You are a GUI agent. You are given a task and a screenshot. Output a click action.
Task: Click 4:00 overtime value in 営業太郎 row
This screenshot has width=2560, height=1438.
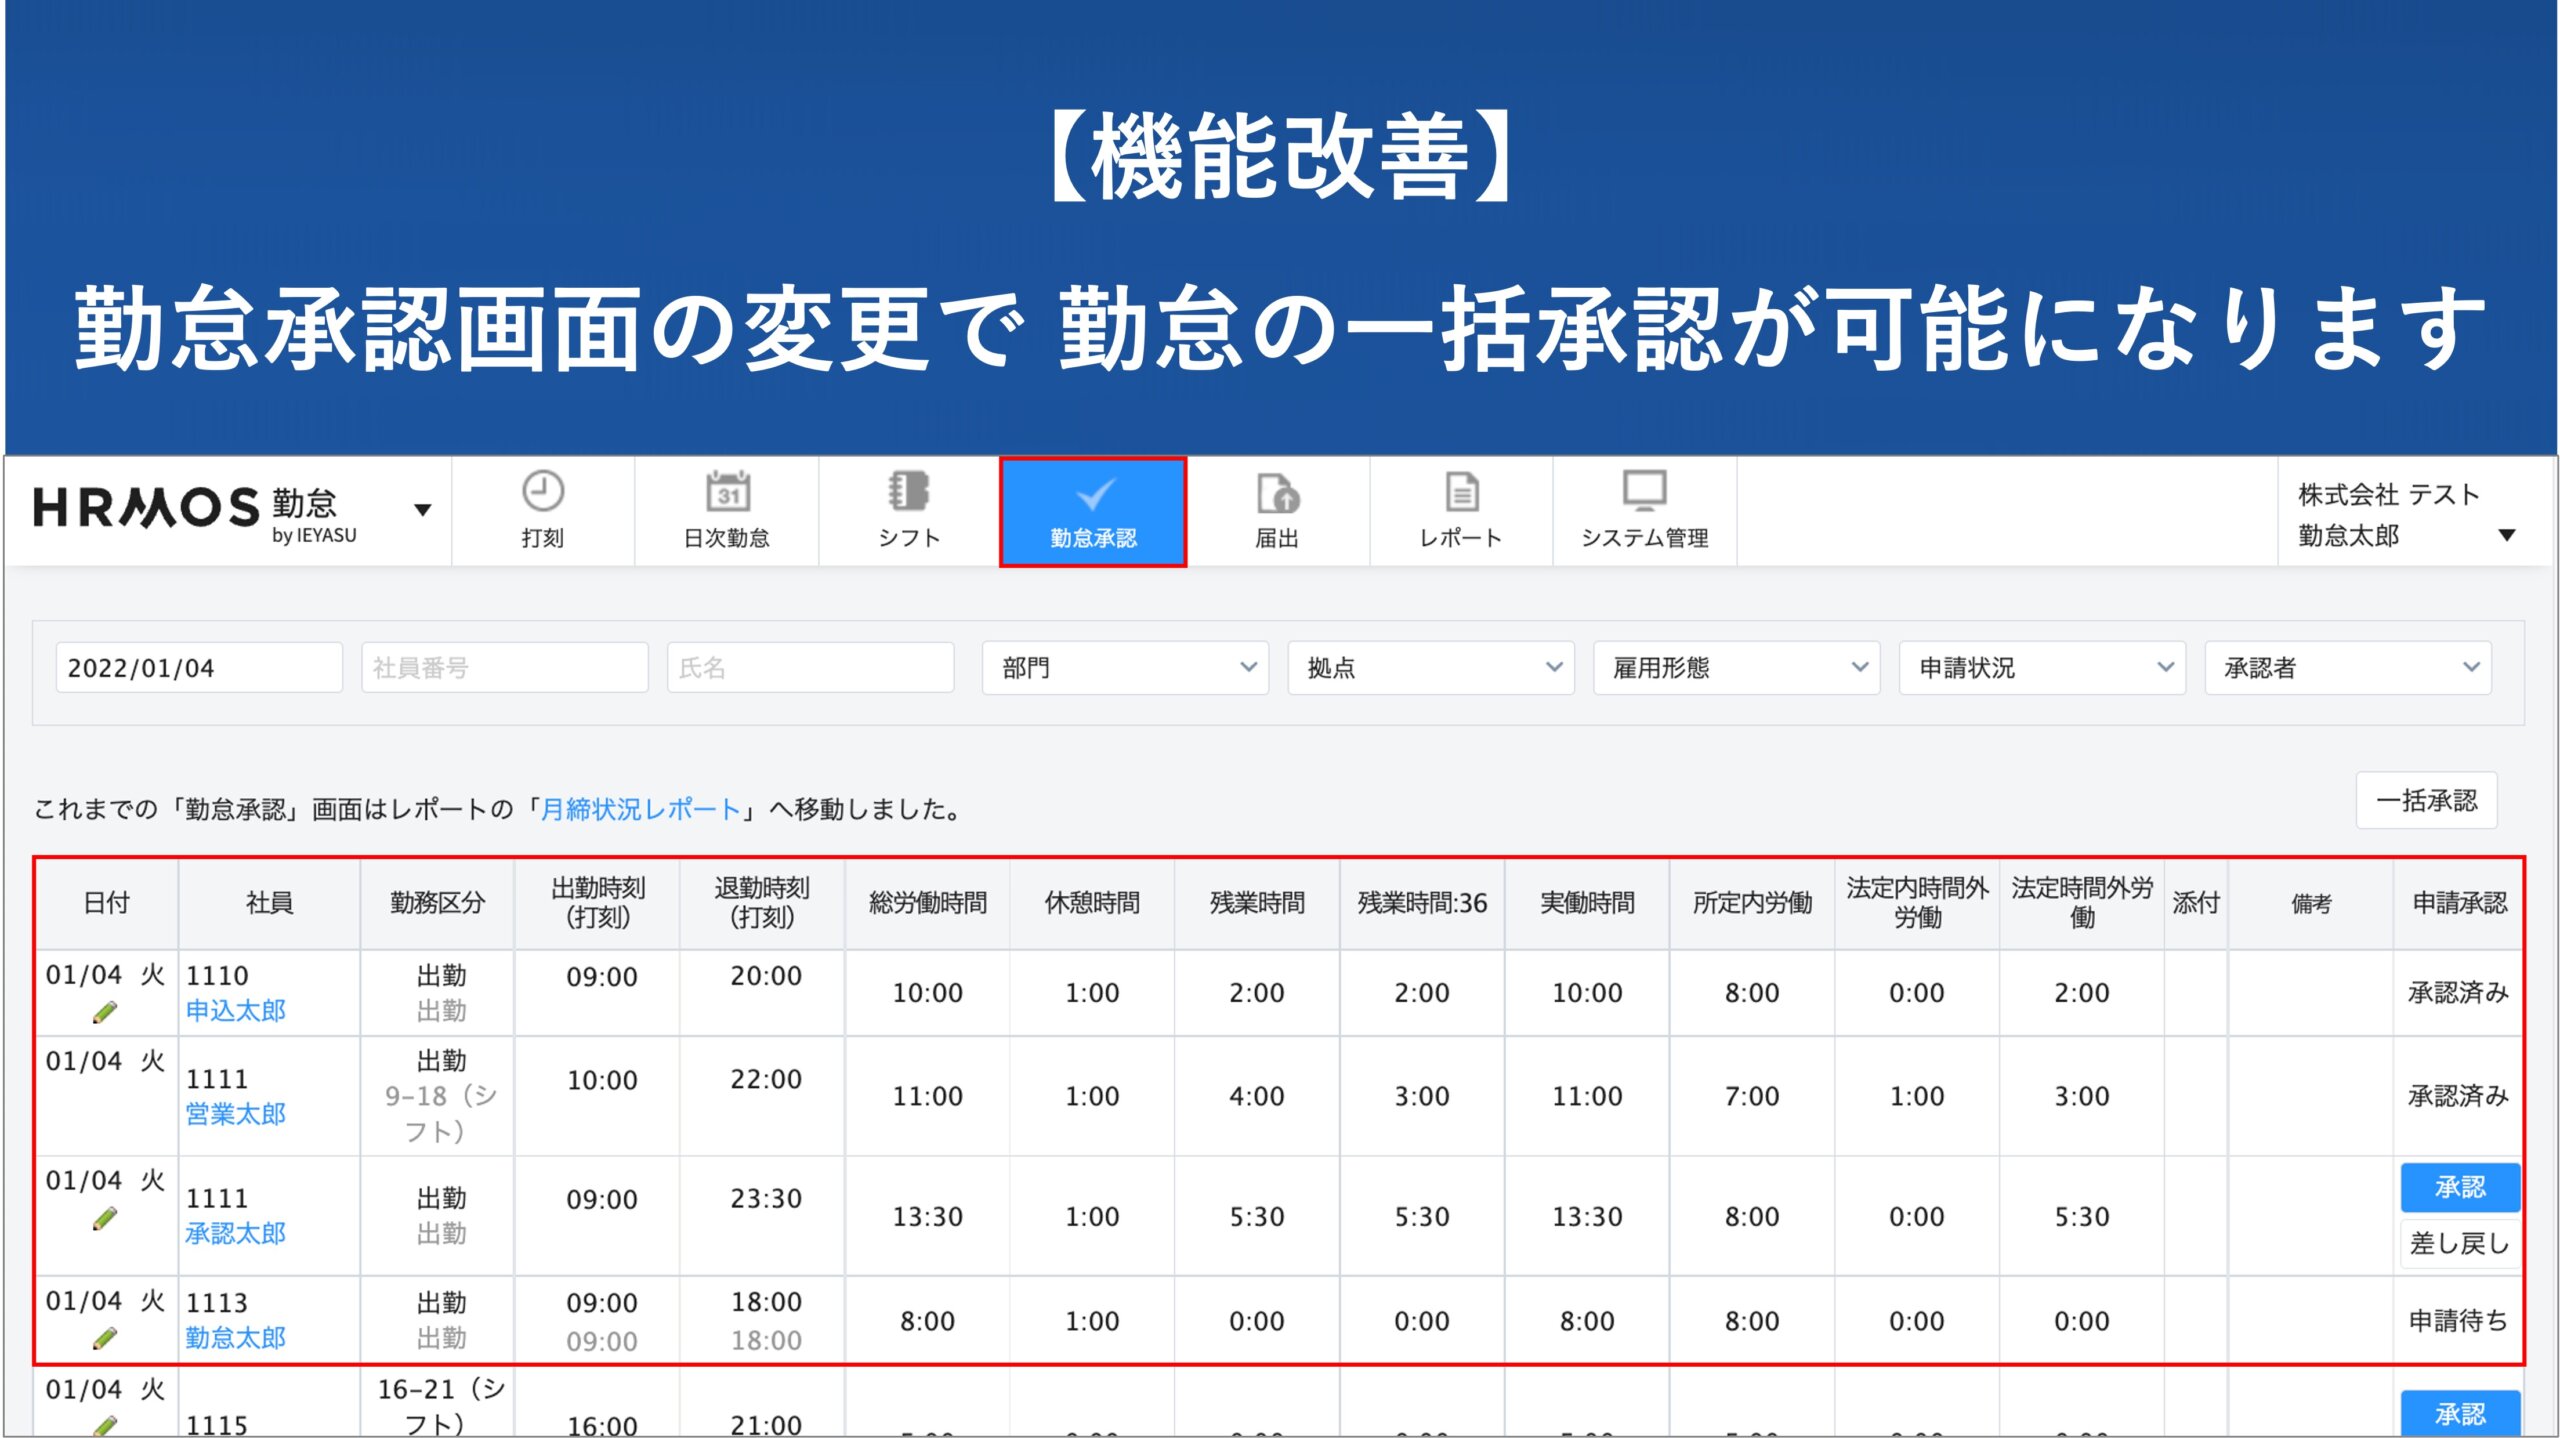[1257, 1096]
